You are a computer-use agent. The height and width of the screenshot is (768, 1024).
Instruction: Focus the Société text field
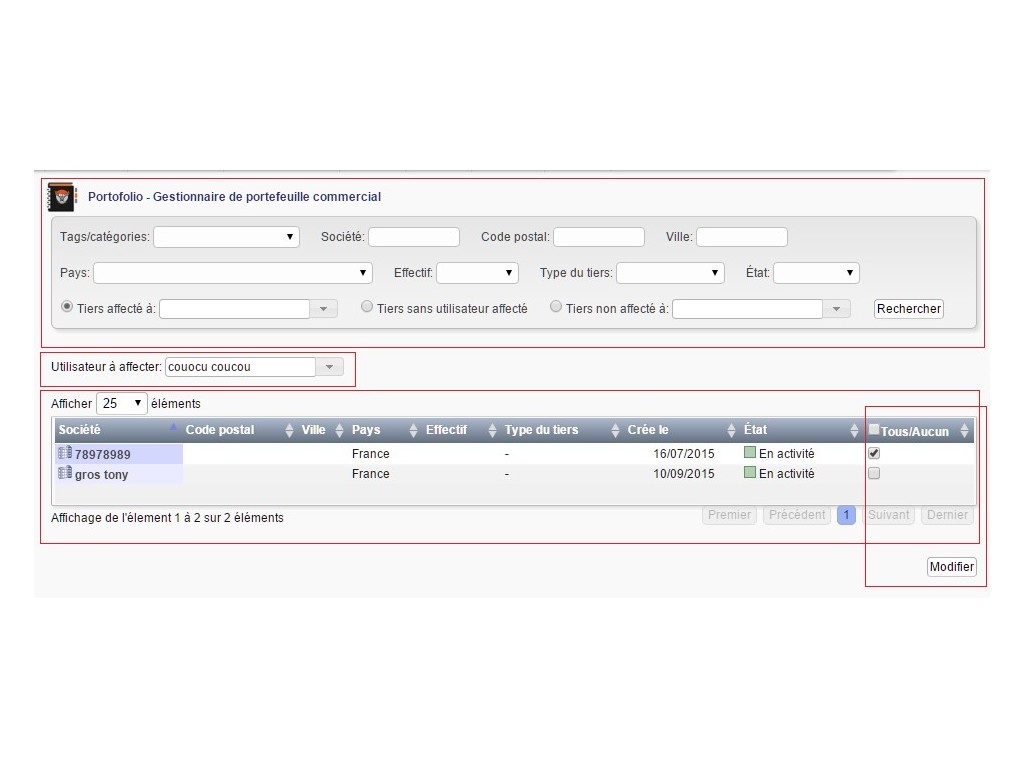tap(414, 237)
